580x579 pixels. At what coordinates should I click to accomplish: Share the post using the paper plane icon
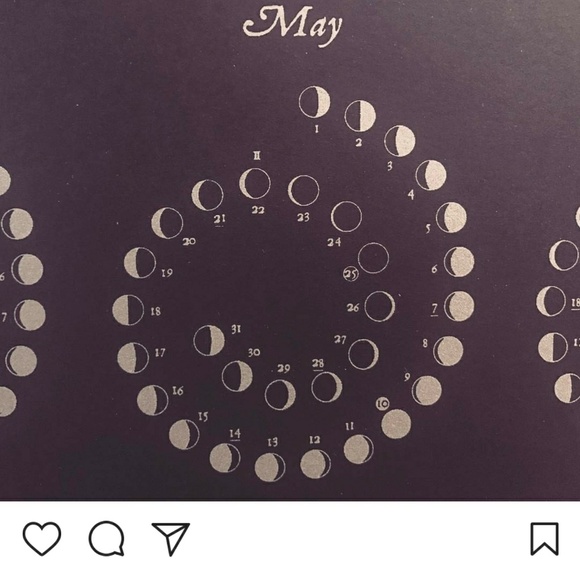pyautogui.click(x=171, y=539)
